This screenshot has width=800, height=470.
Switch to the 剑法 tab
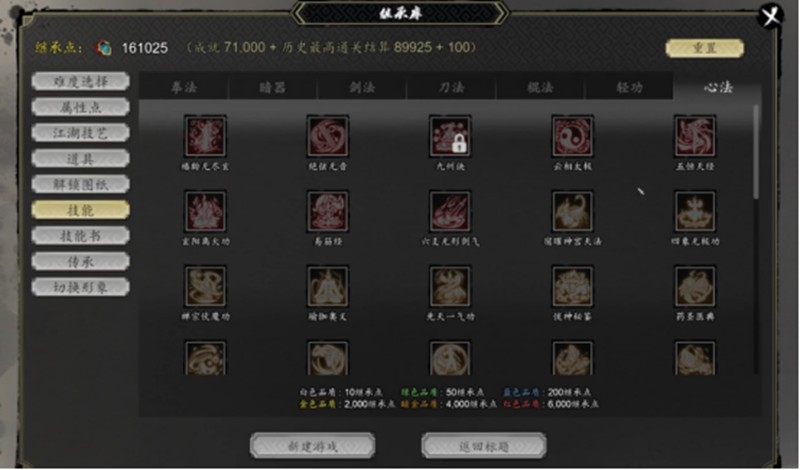tap(362, 87)
